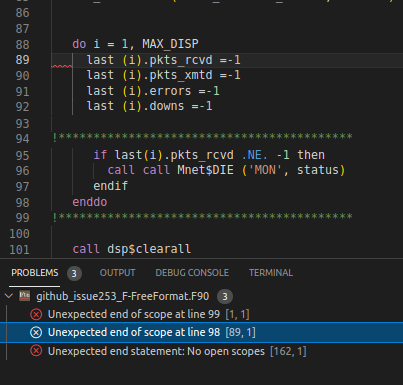The image size is (403, 385).
Task: Collapse the github_issue253_F-FreeFormat.F90 problem group
Action: click(x=9, y=296)
